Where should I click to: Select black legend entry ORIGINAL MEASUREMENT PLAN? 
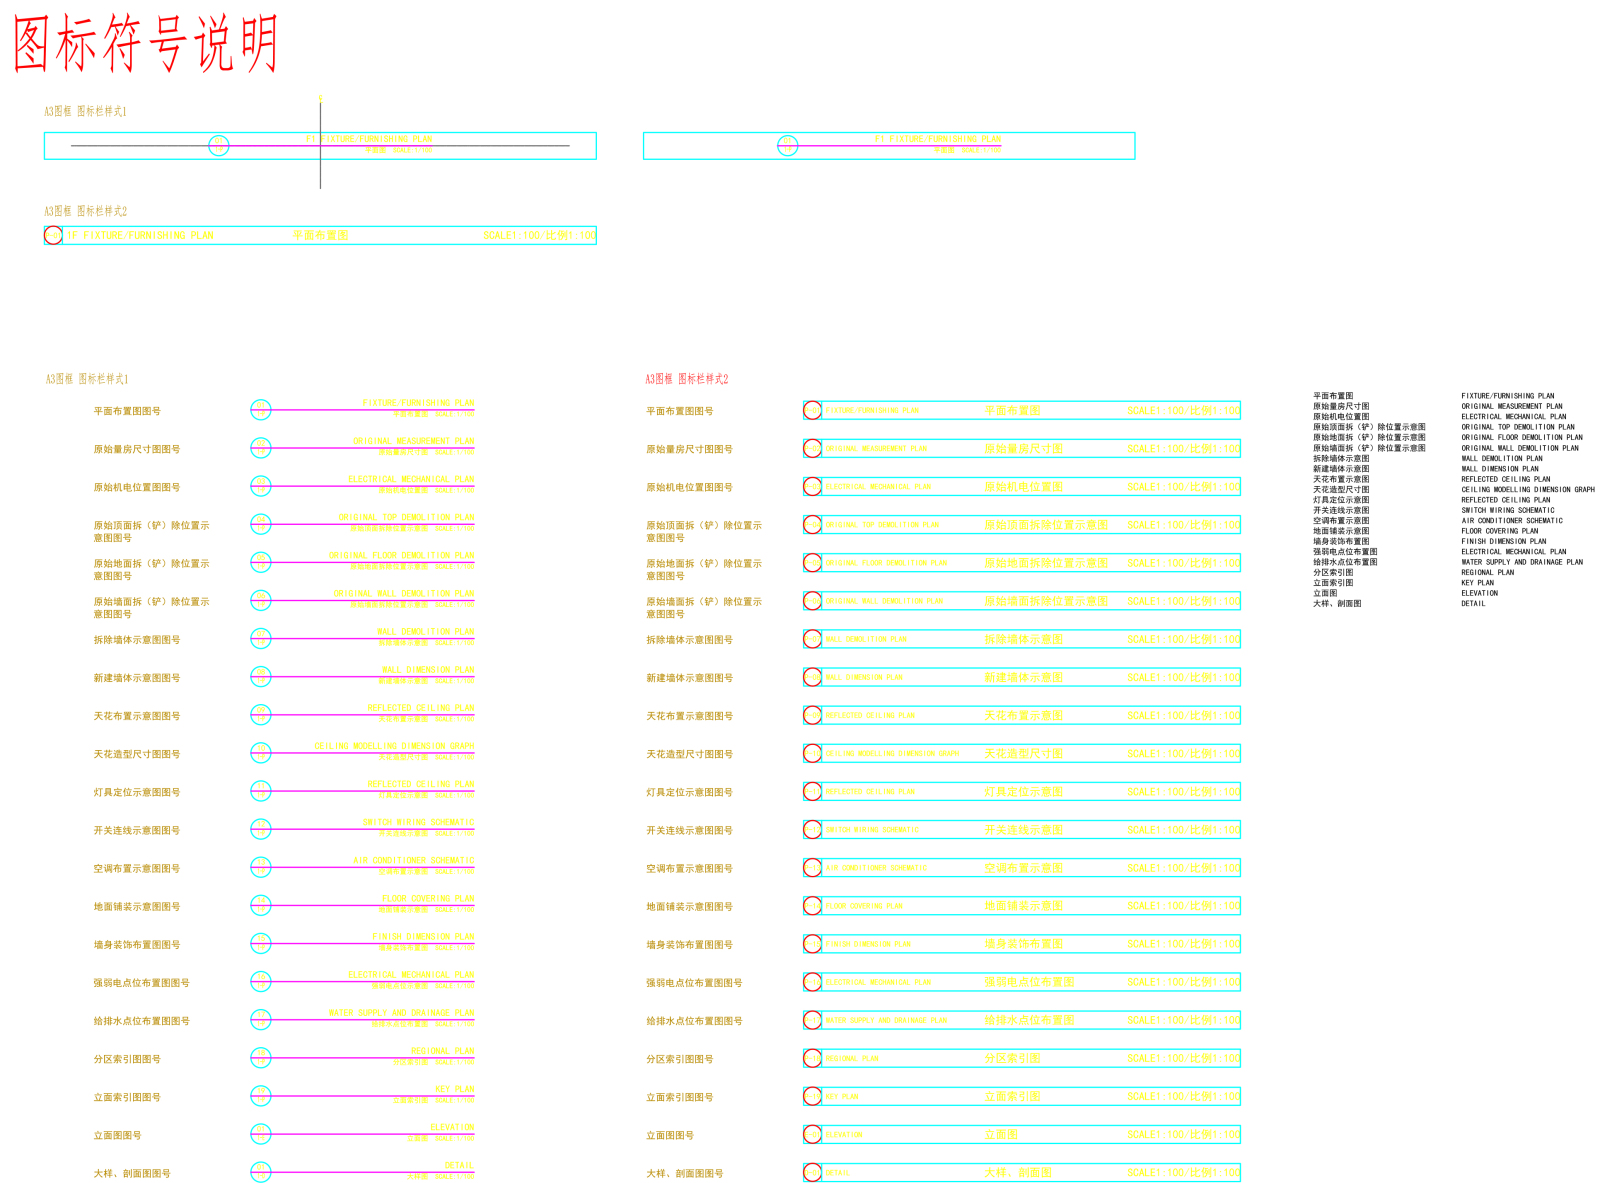coord(1512,406)
